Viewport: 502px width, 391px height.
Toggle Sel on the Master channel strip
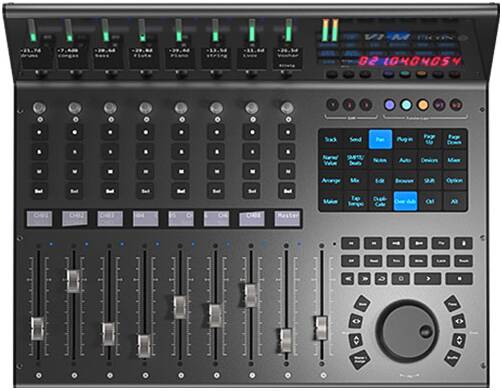click(x=287, y=191)
